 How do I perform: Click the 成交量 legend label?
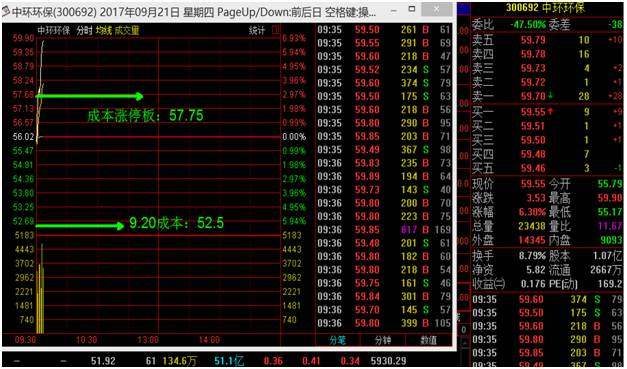tap(127, 30)
